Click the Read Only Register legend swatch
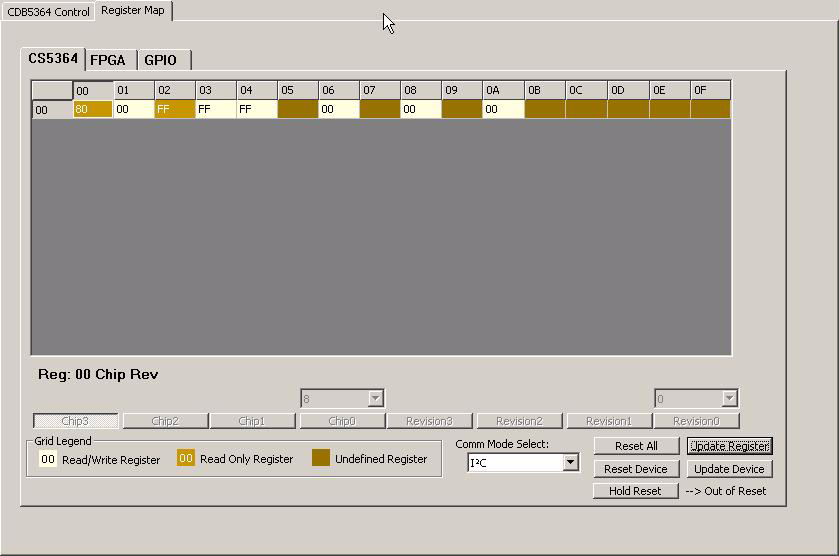This screenshot has width=839, height=556. (186, 458)
